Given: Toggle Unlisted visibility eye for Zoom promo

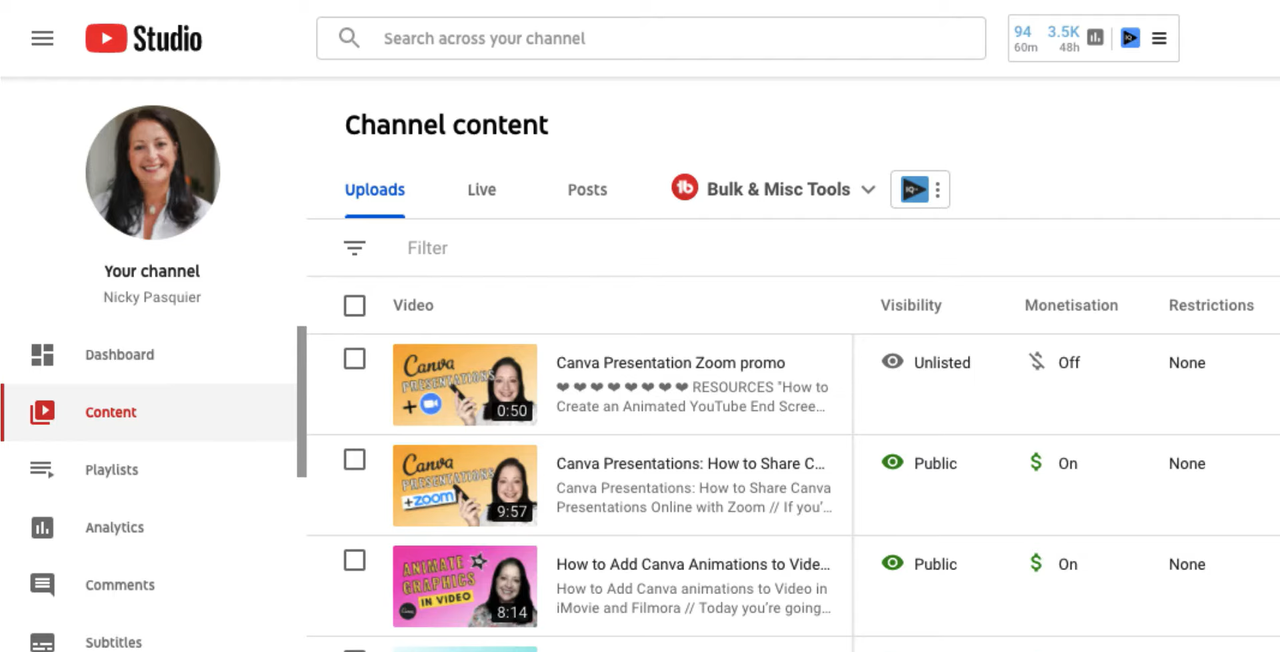Looking at the screenshot, I should (892, 361).
